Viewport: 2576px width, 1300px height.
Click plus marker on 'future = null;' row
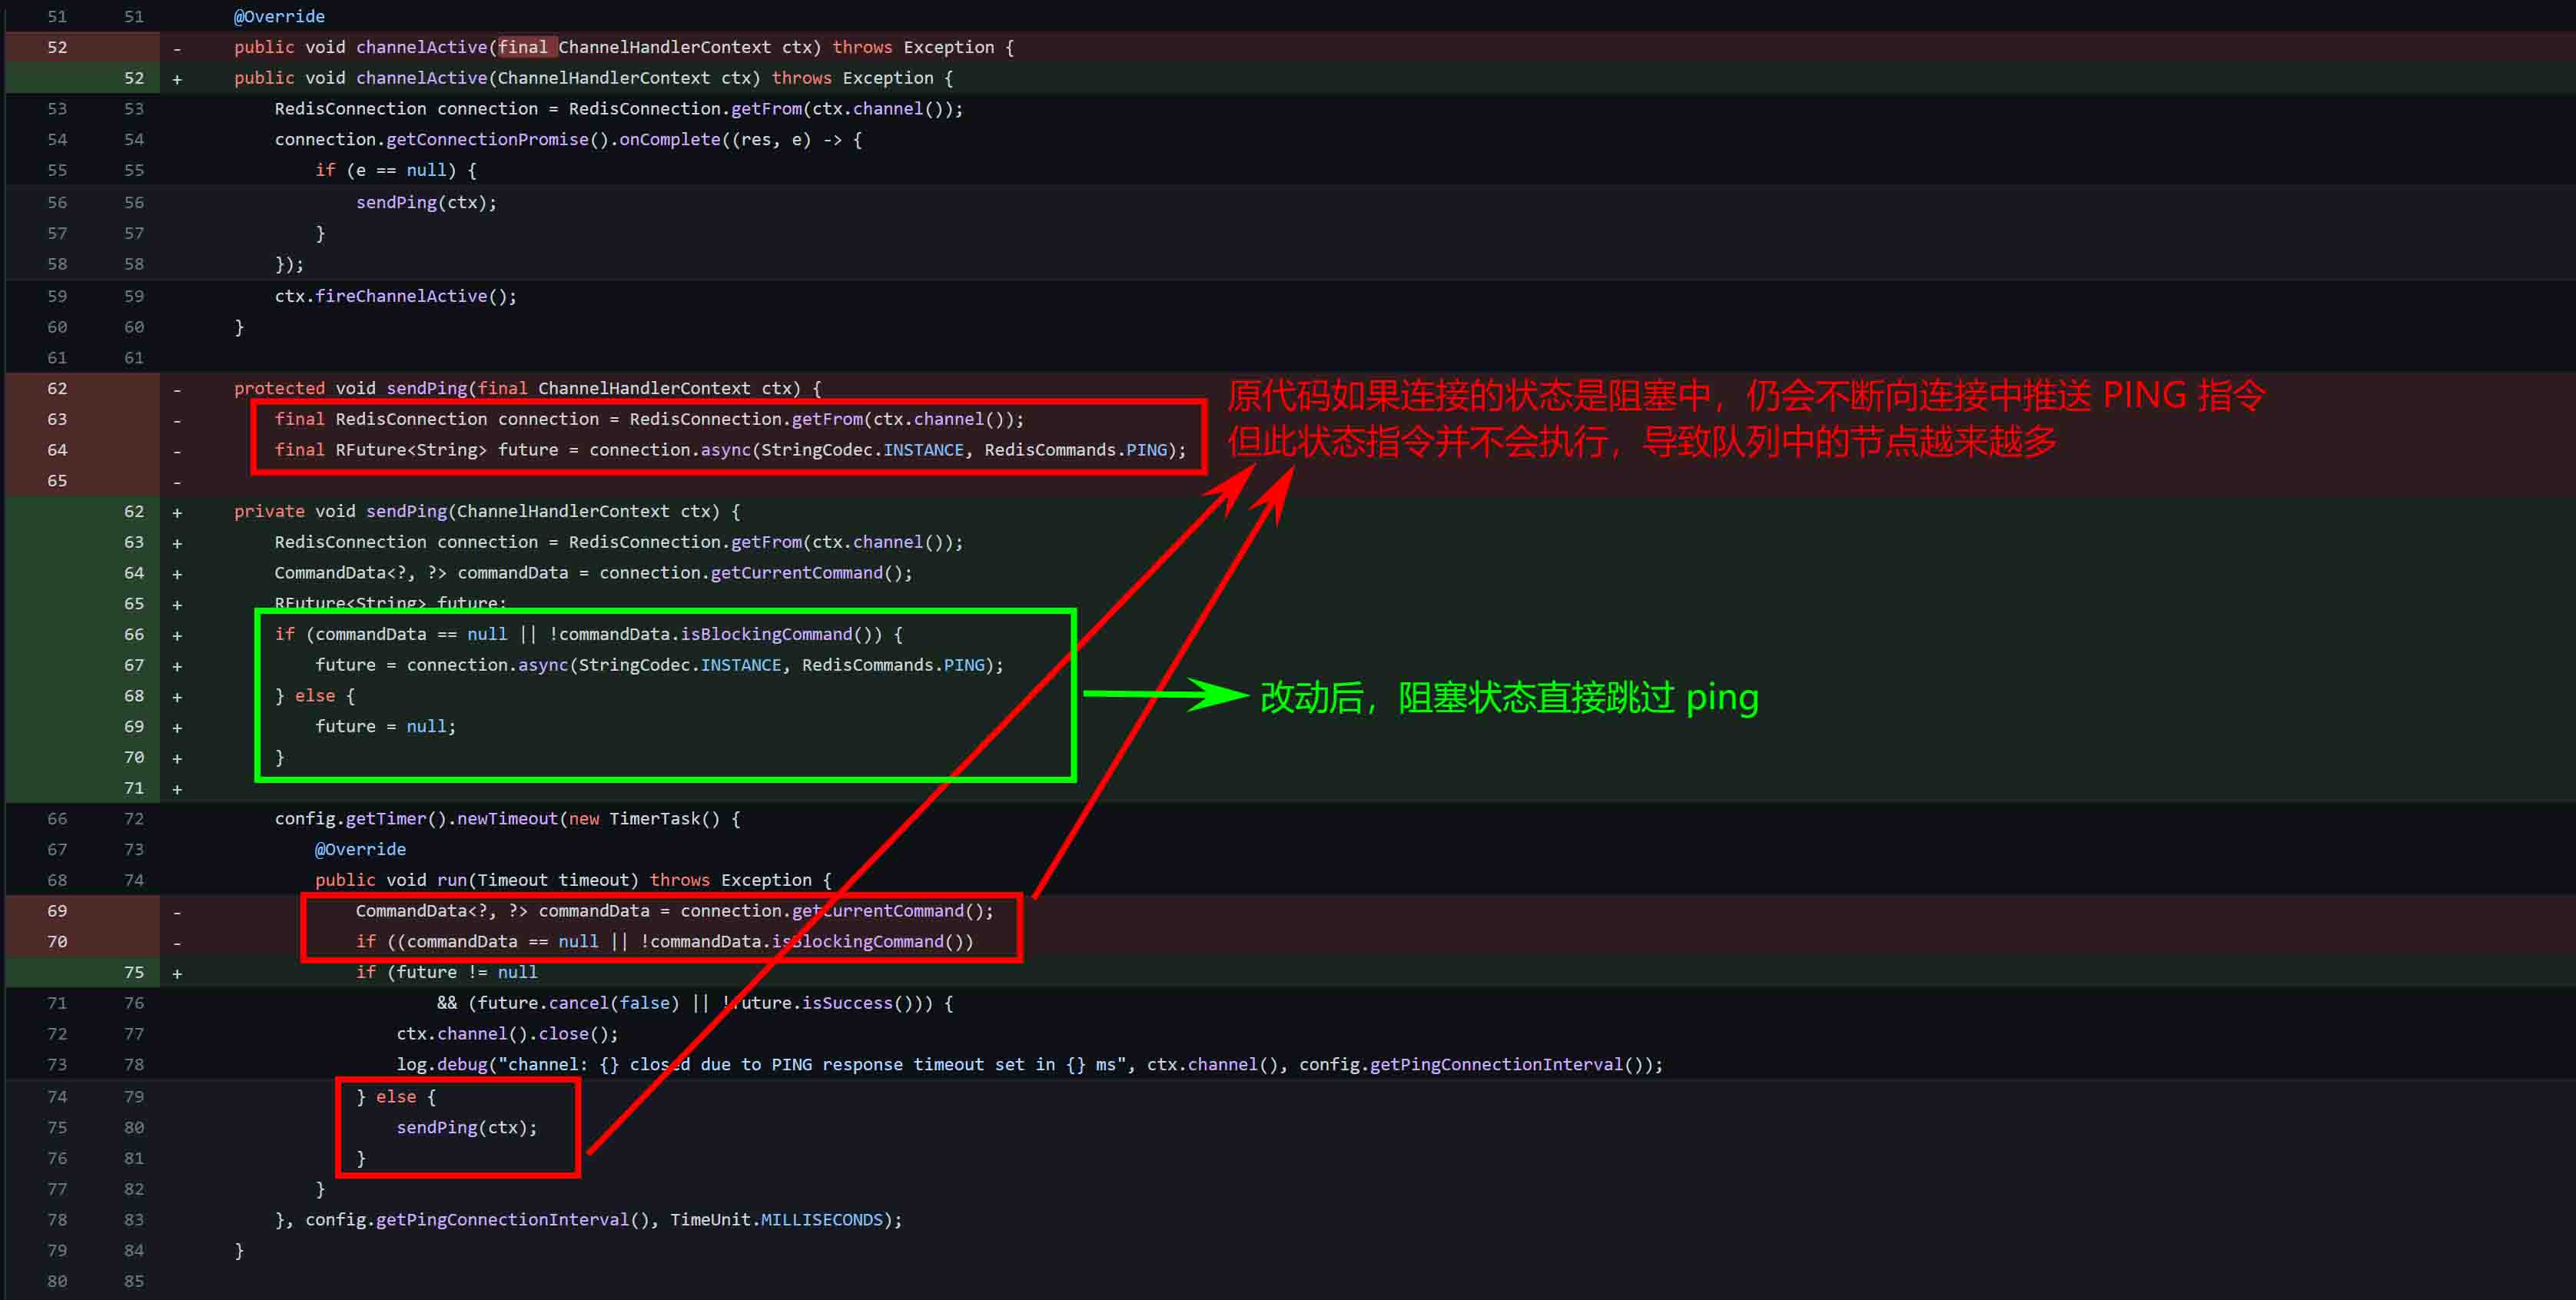(x=177, y=728)
